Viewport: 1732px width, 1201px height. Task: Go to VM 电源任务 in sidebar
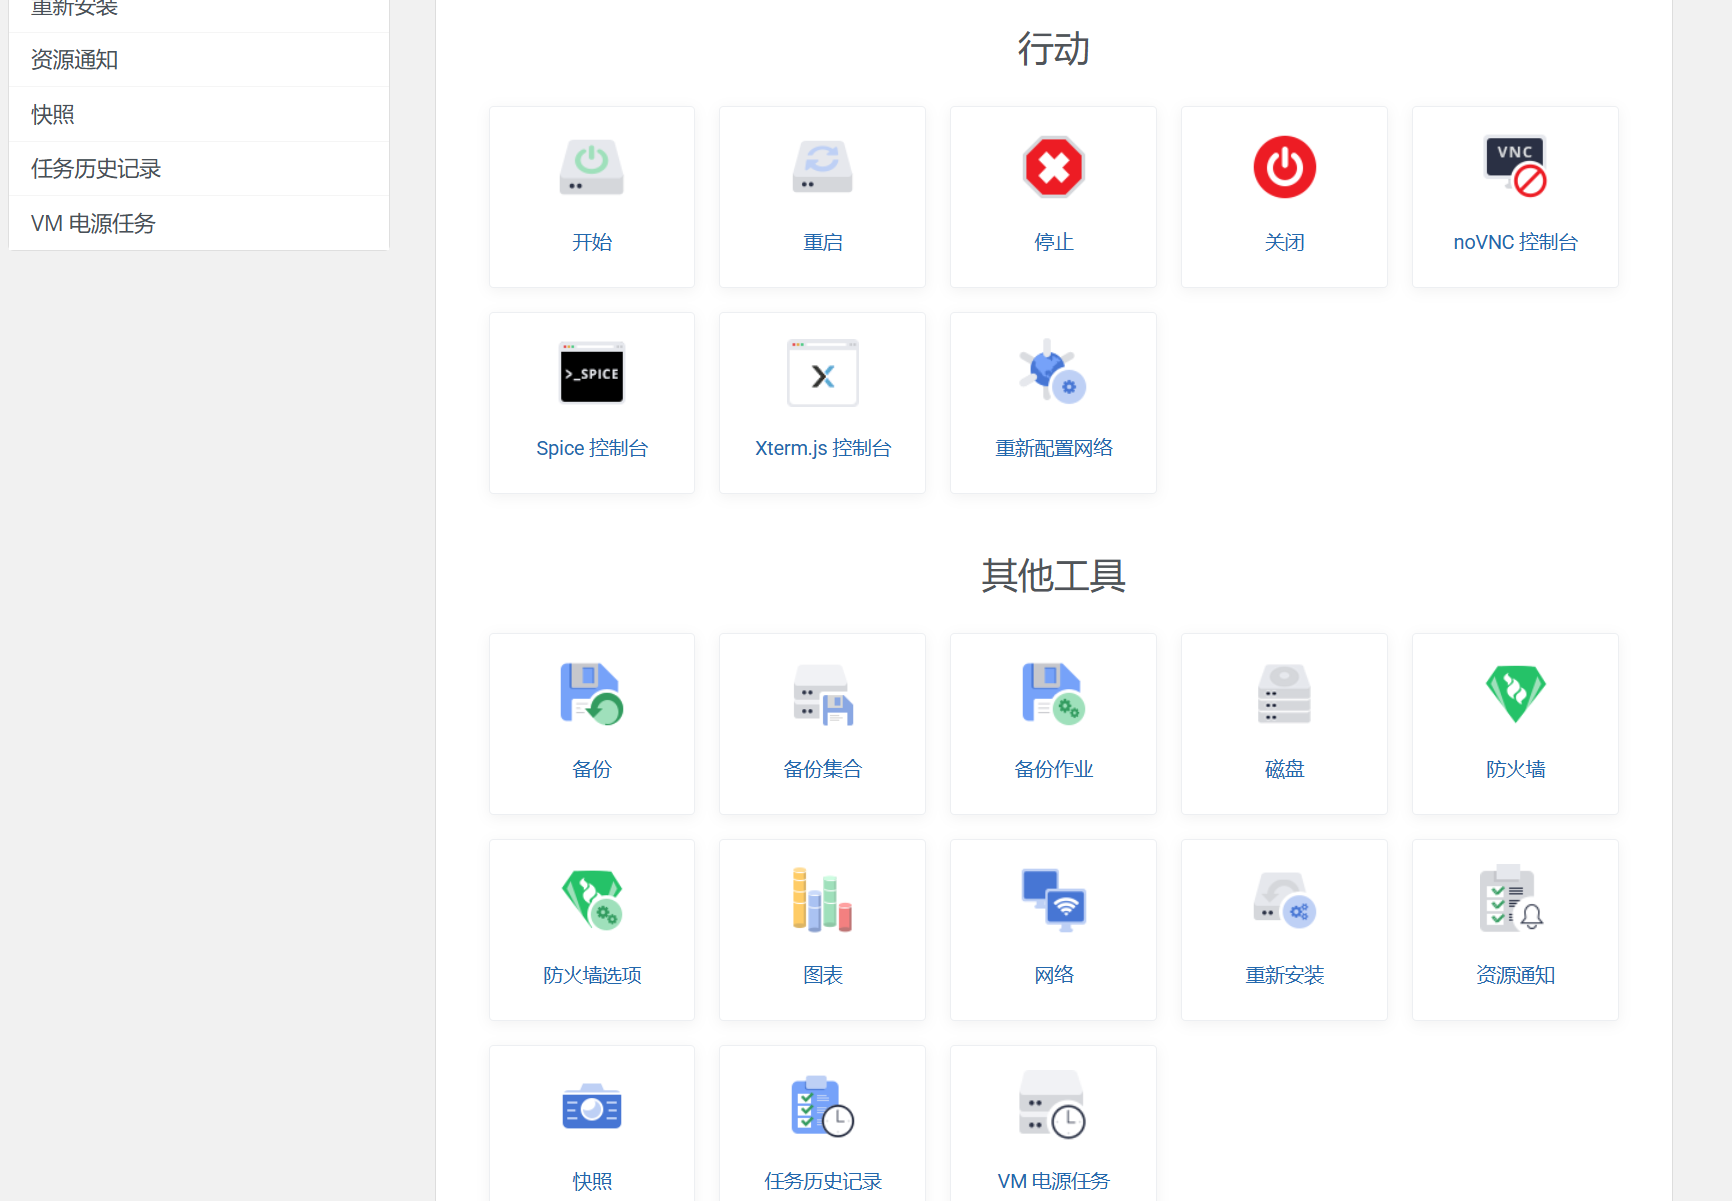93,224
